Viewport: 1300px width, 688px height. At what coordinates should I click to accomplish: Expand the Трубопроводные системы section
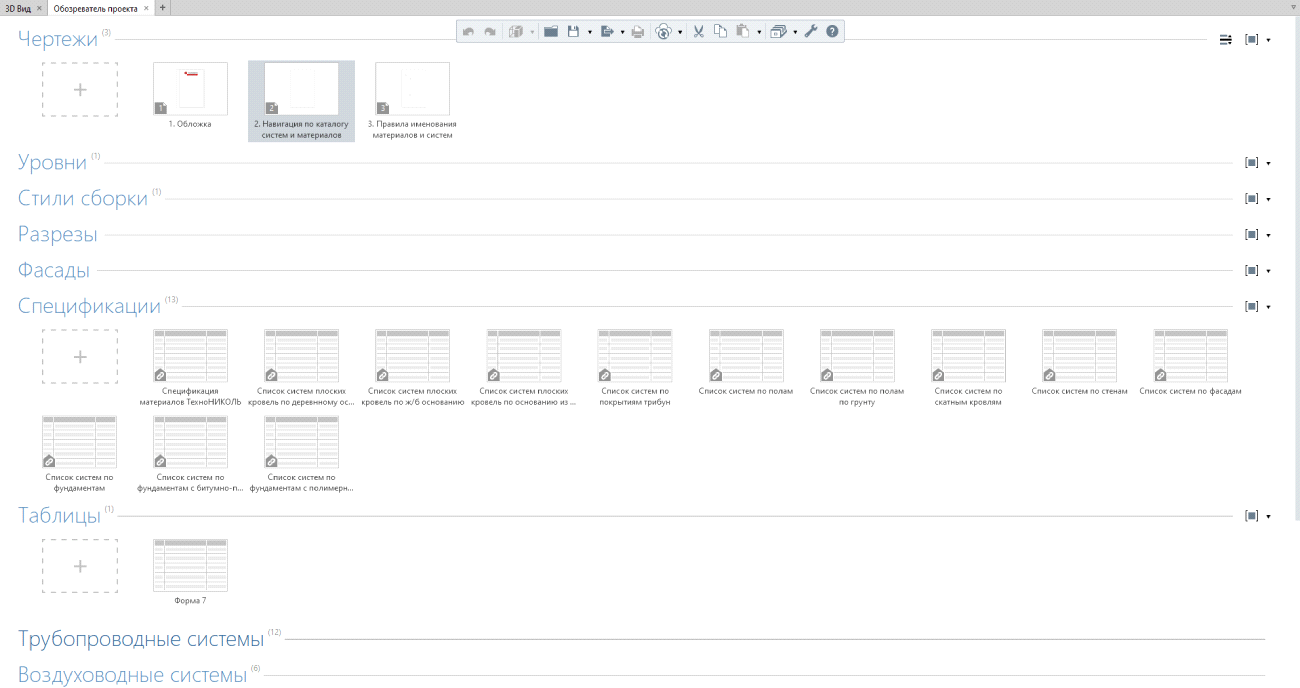point(140,639)
